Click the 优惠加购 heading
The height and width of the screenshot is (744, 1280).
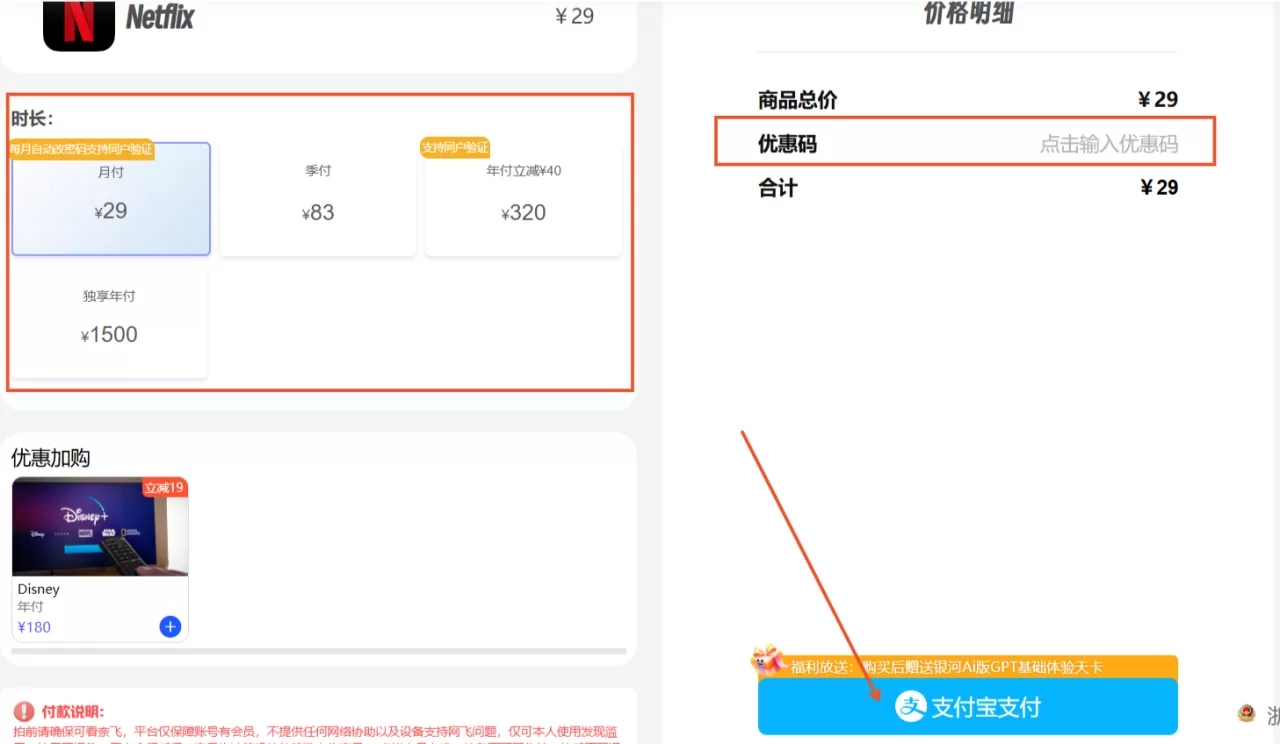(x=51, y=458)
